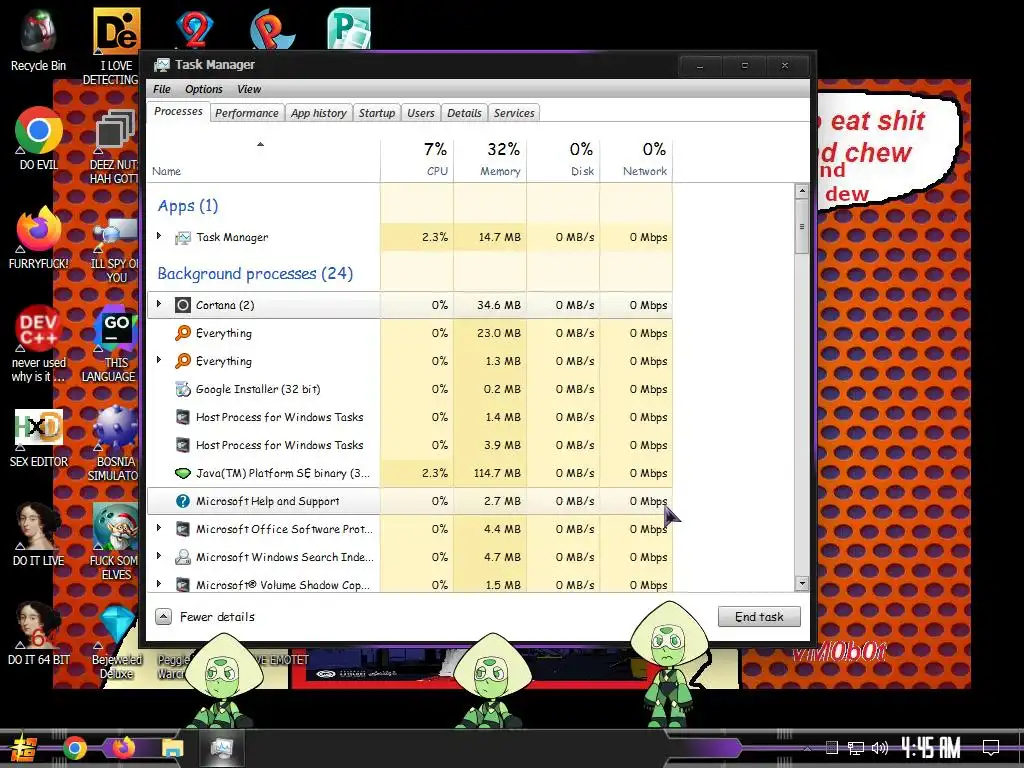The width and height of the screenshot is (1024, 768).
Task: Click the process list scrollbar thumb
Action: pyautogui.click(x=801, y=227)
